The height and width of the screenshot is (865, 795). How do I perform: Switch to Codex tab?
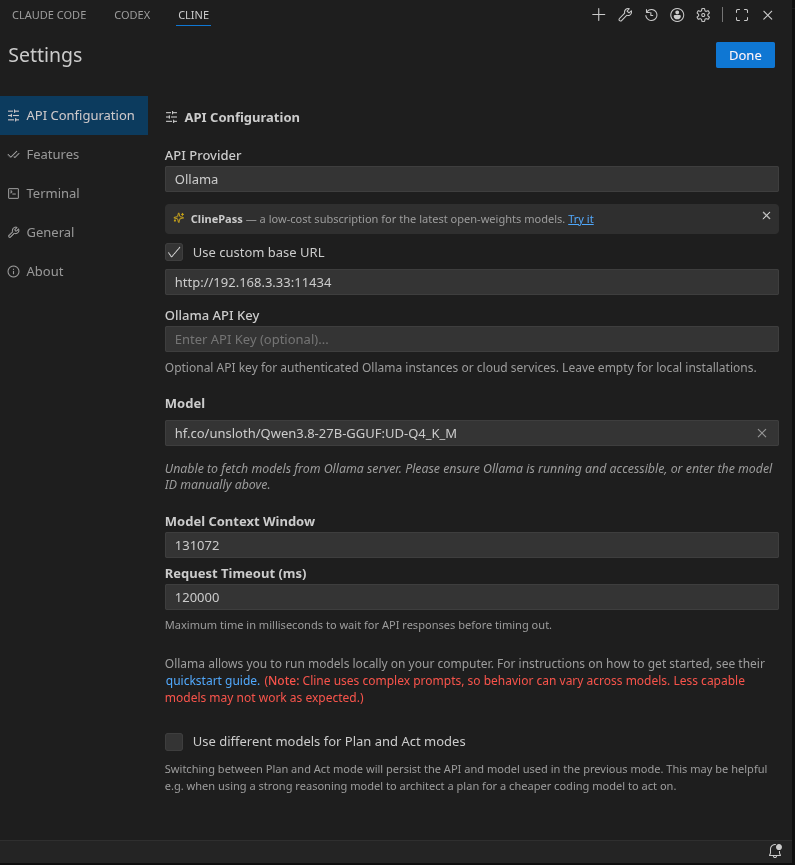(132, 15)
